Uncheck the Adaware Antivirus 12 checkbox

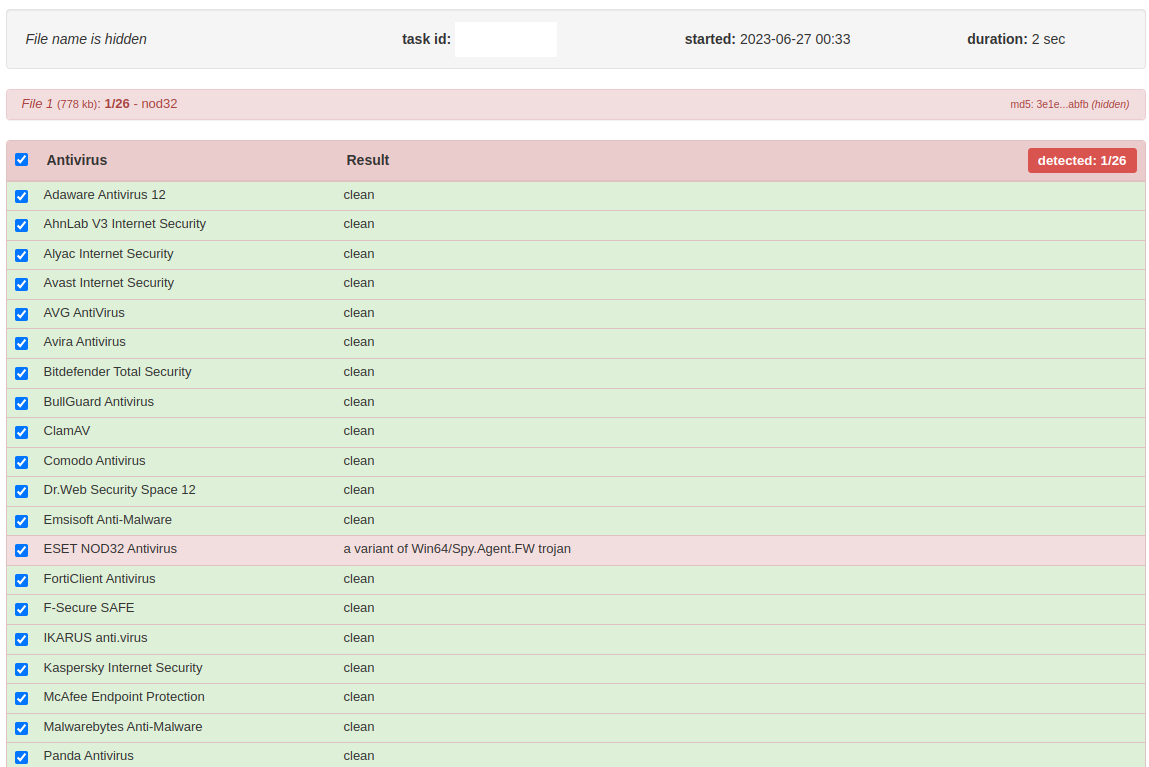coord(22,196)
